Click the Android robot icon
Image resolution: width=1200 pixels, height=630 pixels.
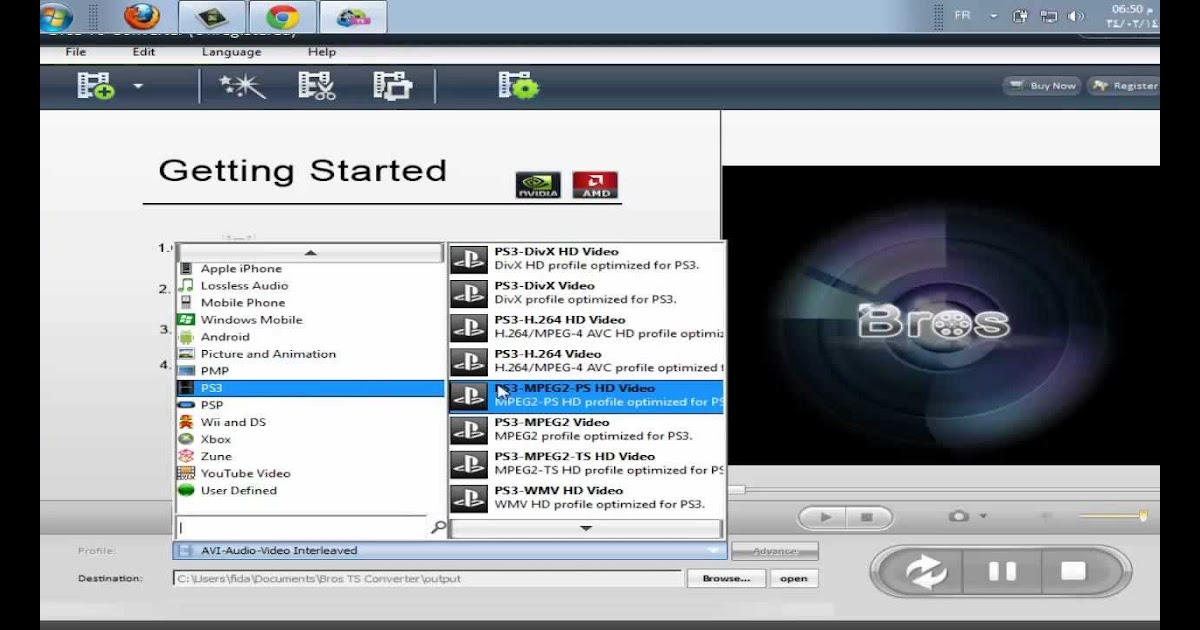pos(185,336)
